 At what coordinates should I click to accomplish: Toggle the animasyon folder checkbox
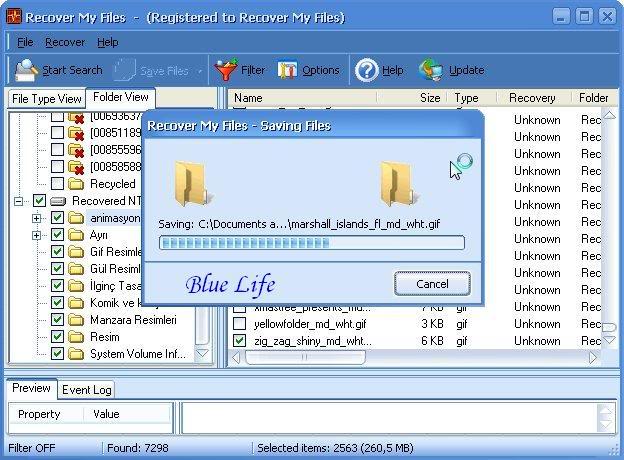[57, 218]
